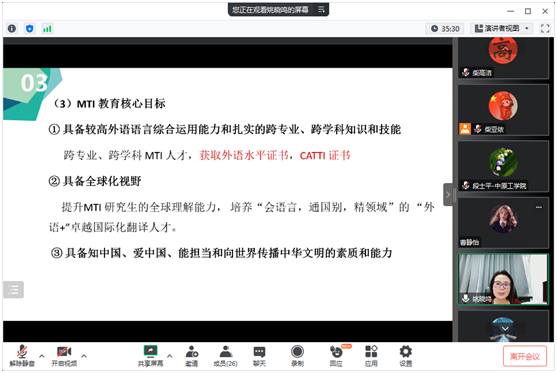Select the active speaker video thumbnail
The image size is (557, 373).
(503, 279)
